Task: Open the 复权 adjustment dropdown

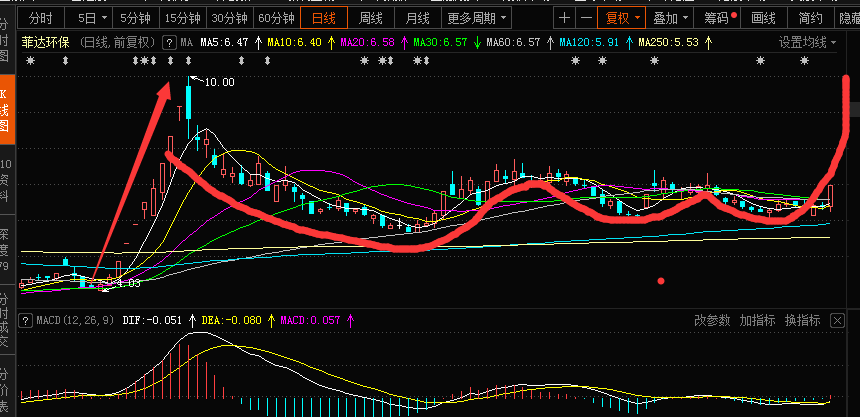Action: pyautogui.click(x=622, y=18)
